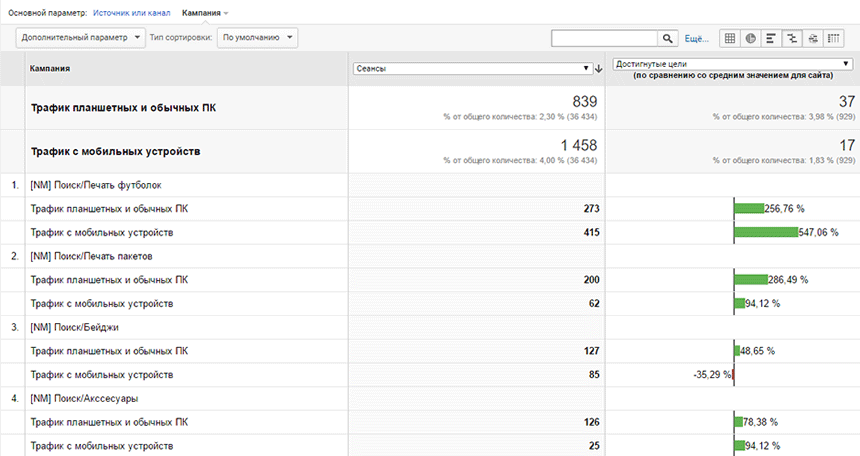Open the Дополнительный параметр dropdown
The height and width of the screenshot is (456, 860).
click(81, 38)
